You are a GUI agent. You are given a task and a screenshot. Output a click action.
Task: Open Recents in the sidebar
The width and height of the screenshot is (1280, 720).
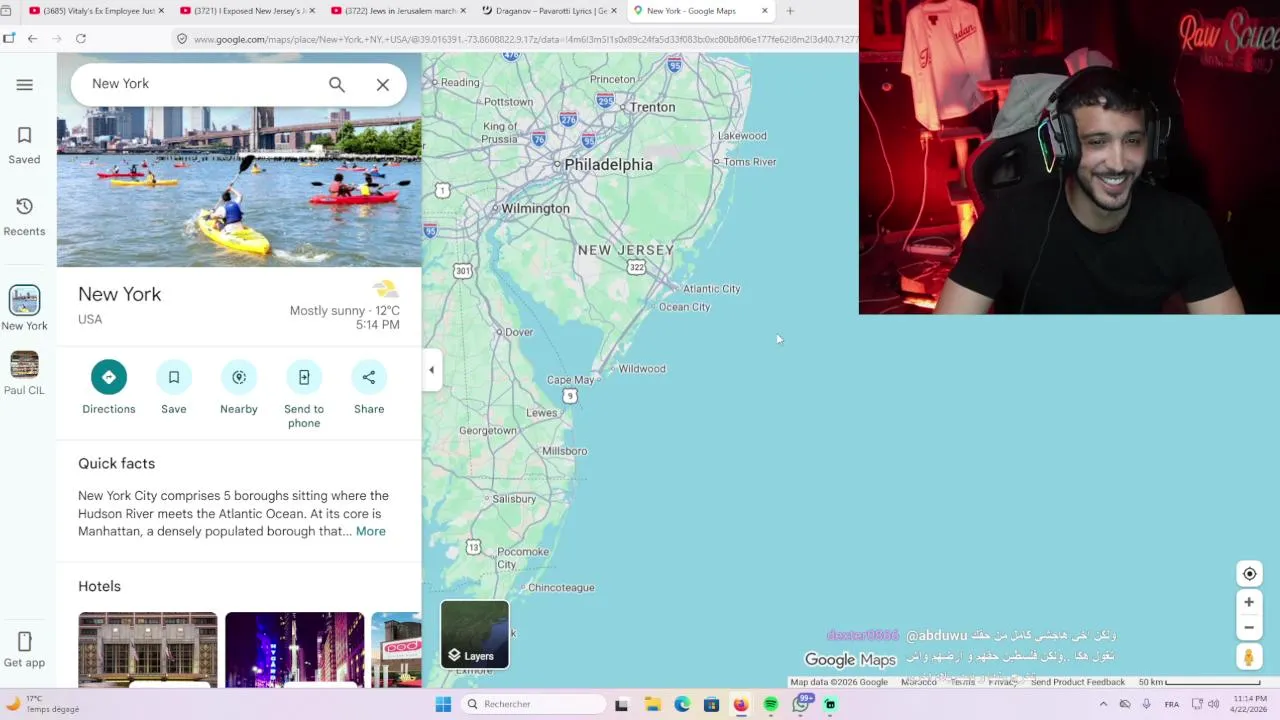24,217
